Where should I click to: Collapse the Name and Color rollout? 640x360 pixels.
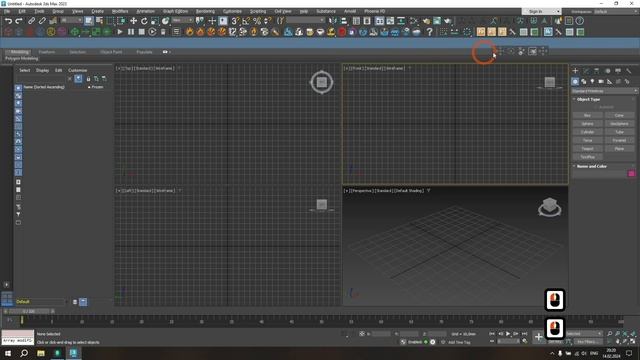[x=591, y=166]
